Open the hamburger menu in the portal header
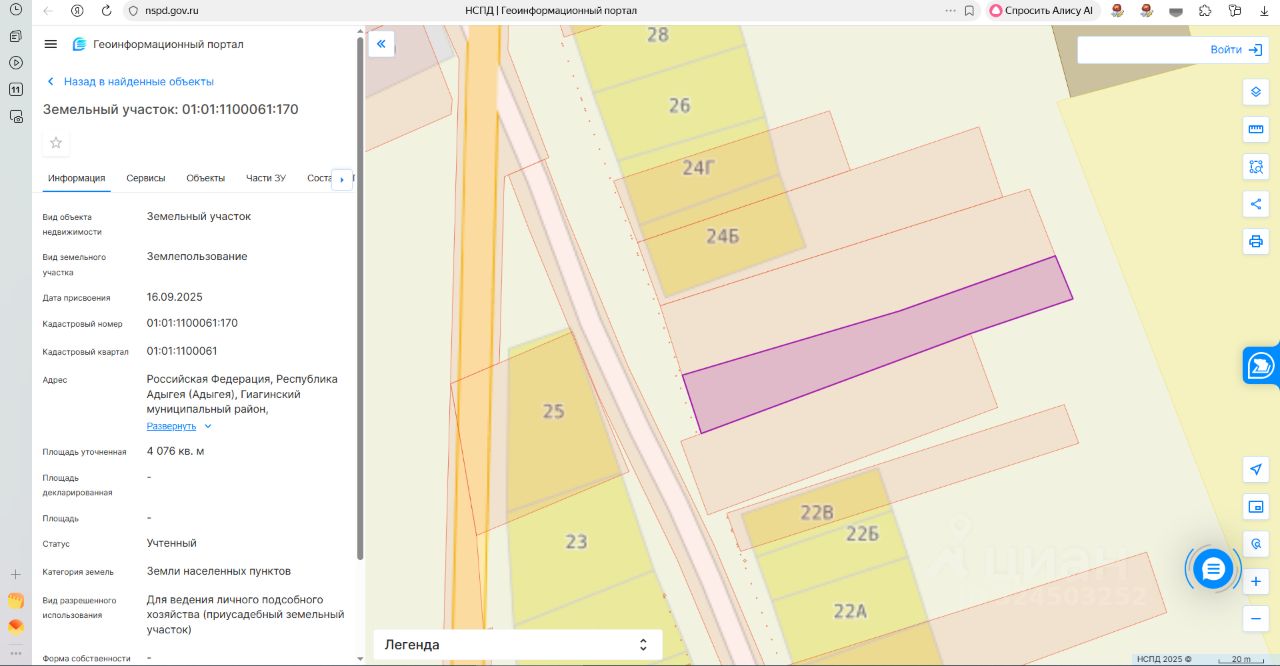Screen dimensions: 1280x666 coord(51,44)
